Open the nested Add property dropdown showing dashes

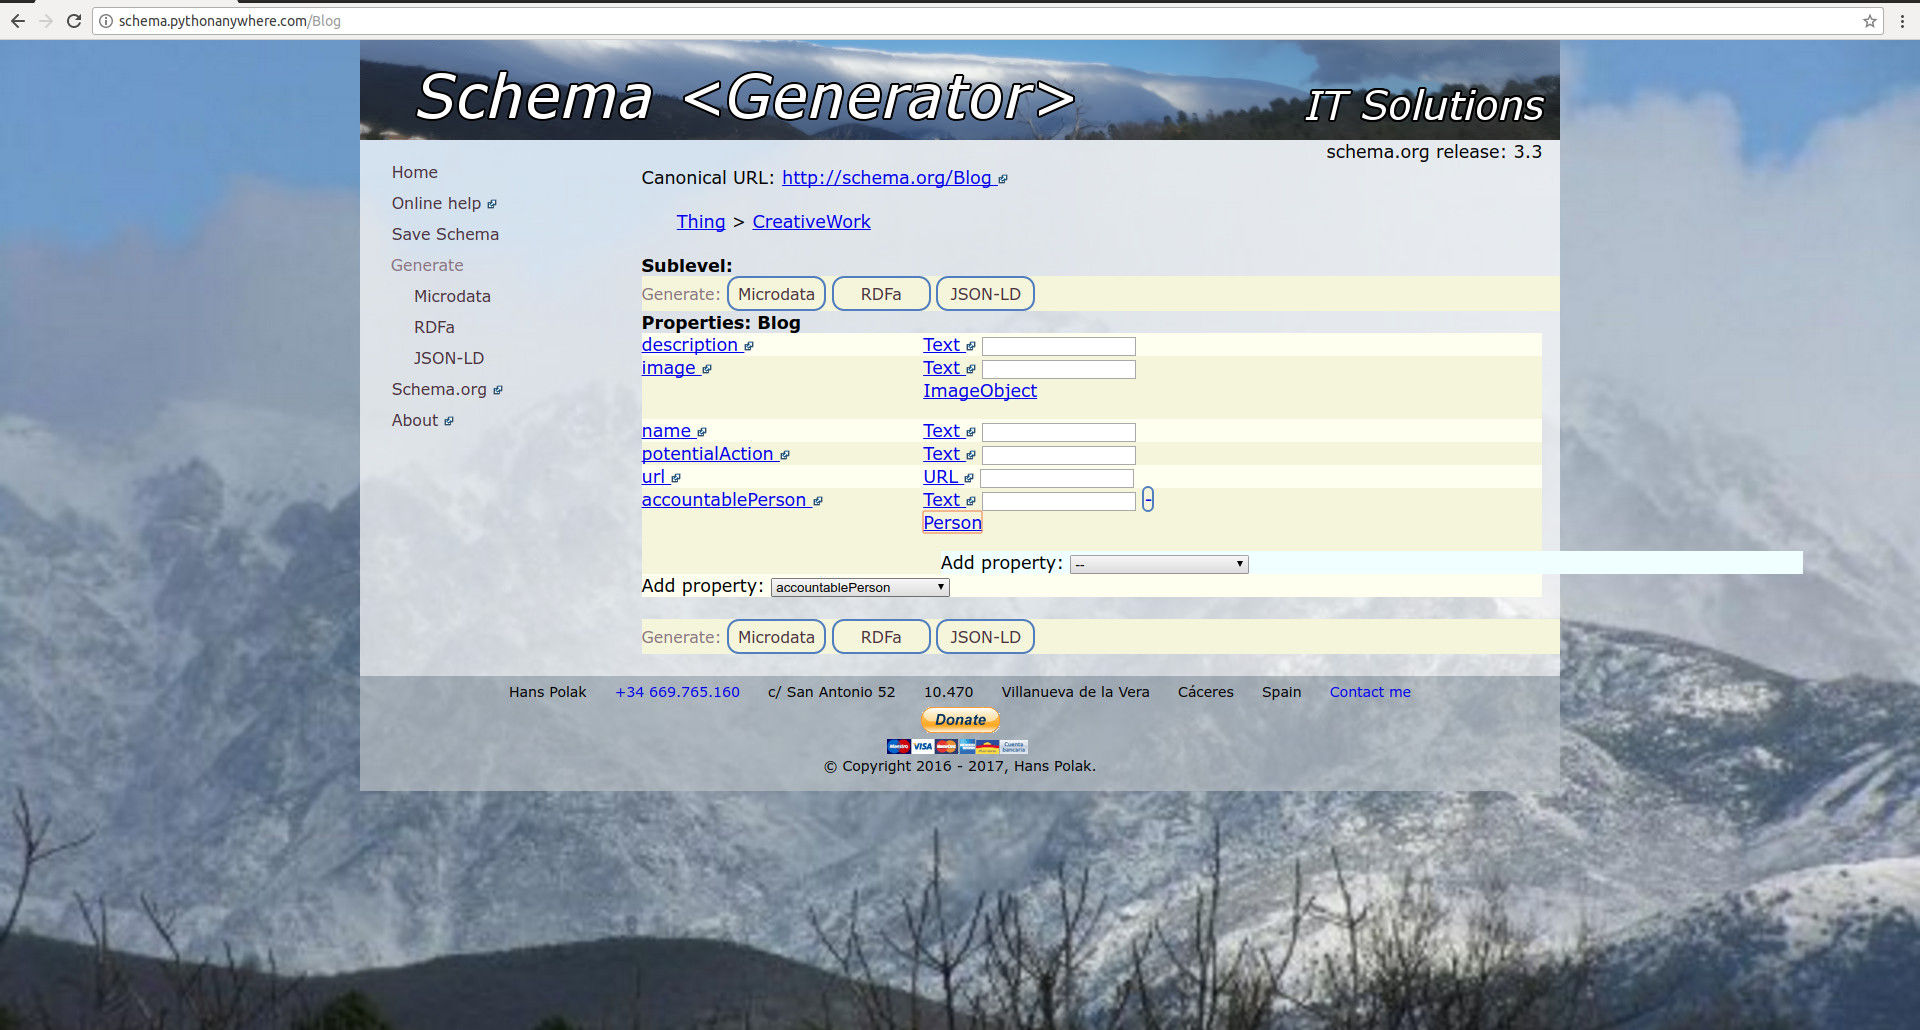click(x=1159, y=565)
